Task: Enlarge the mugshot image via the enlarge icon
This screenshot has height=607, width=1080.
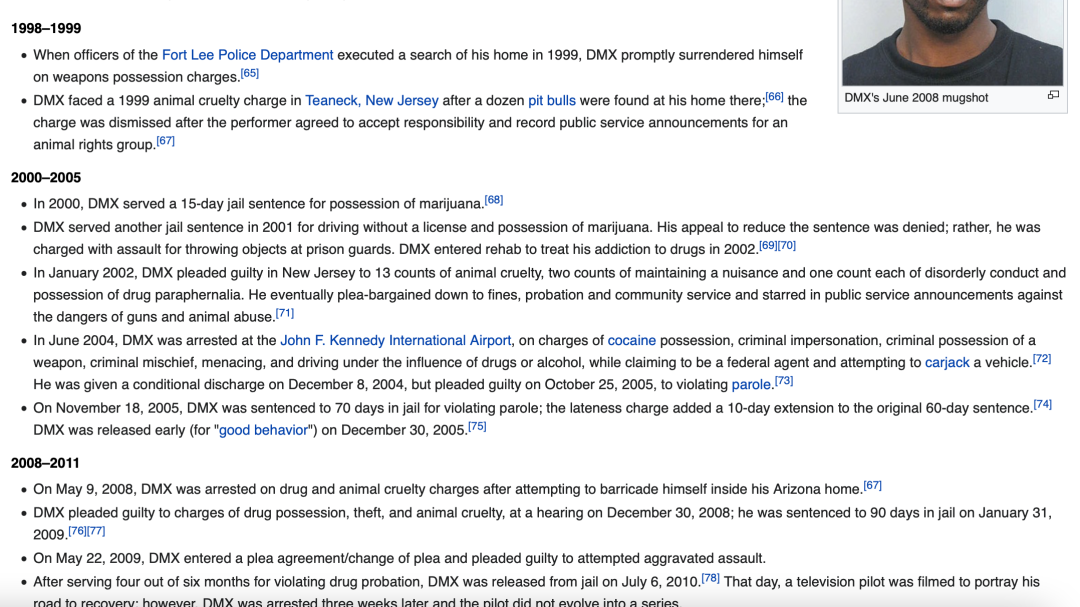Action: pyautogui.click(x=1053, y=96)
